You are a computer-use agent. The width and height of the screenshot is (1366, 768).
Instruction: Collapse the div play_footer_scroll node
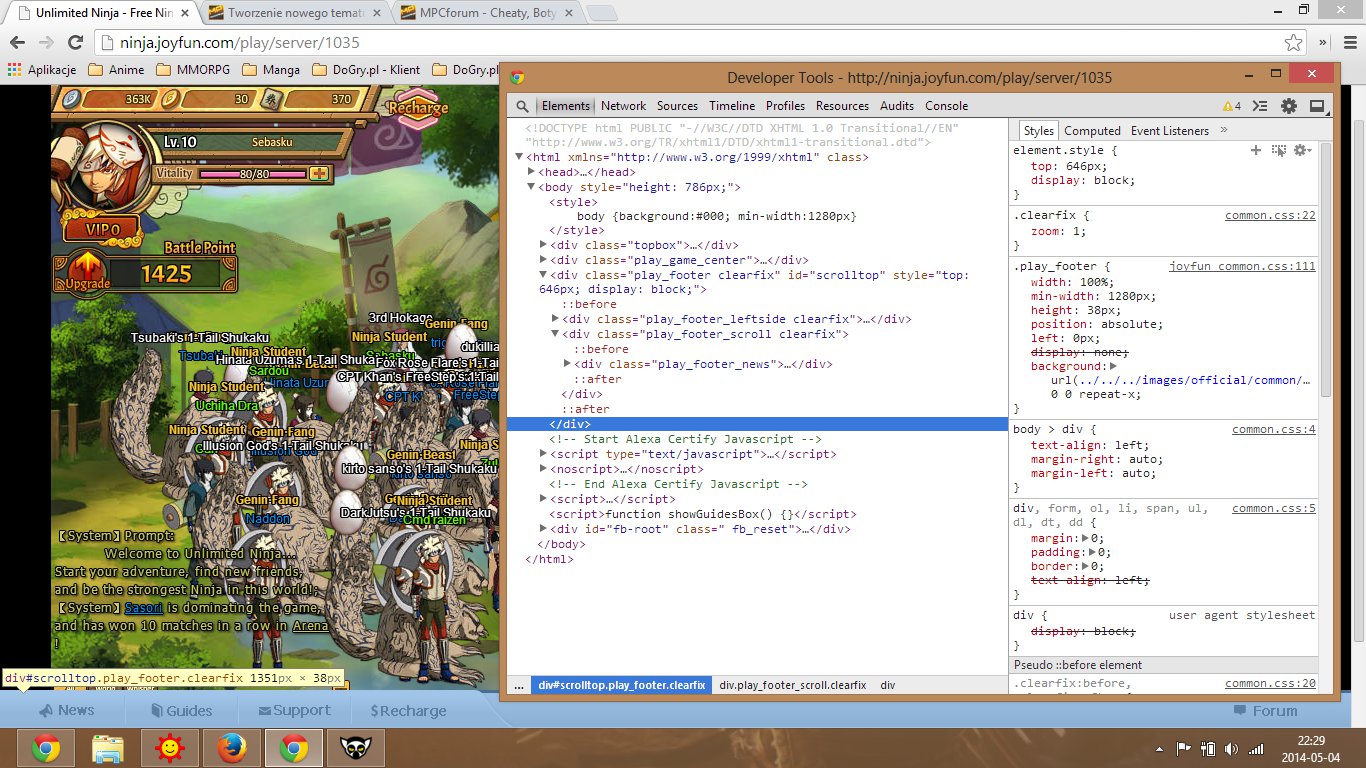(x=555, y=335)
